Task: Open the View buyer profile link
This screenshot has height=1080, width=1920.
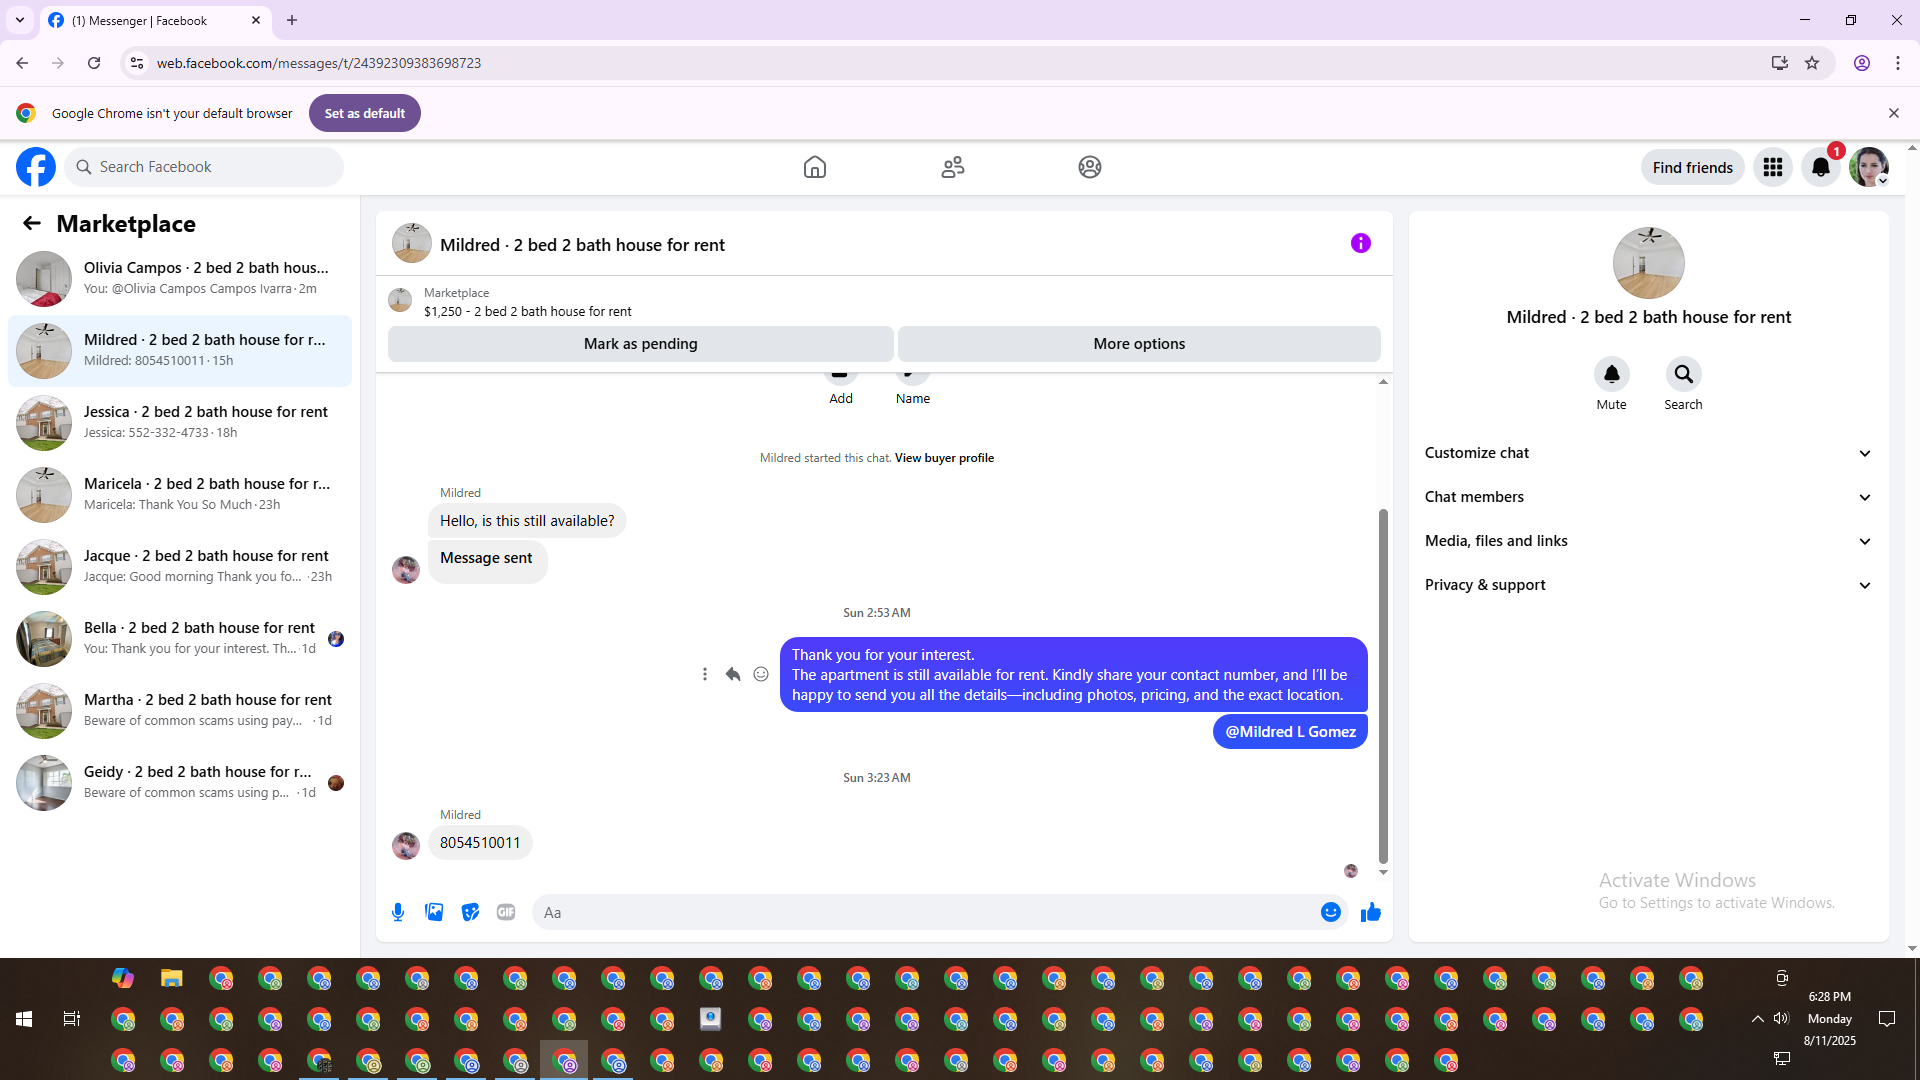Action: [x=944, y=458]
